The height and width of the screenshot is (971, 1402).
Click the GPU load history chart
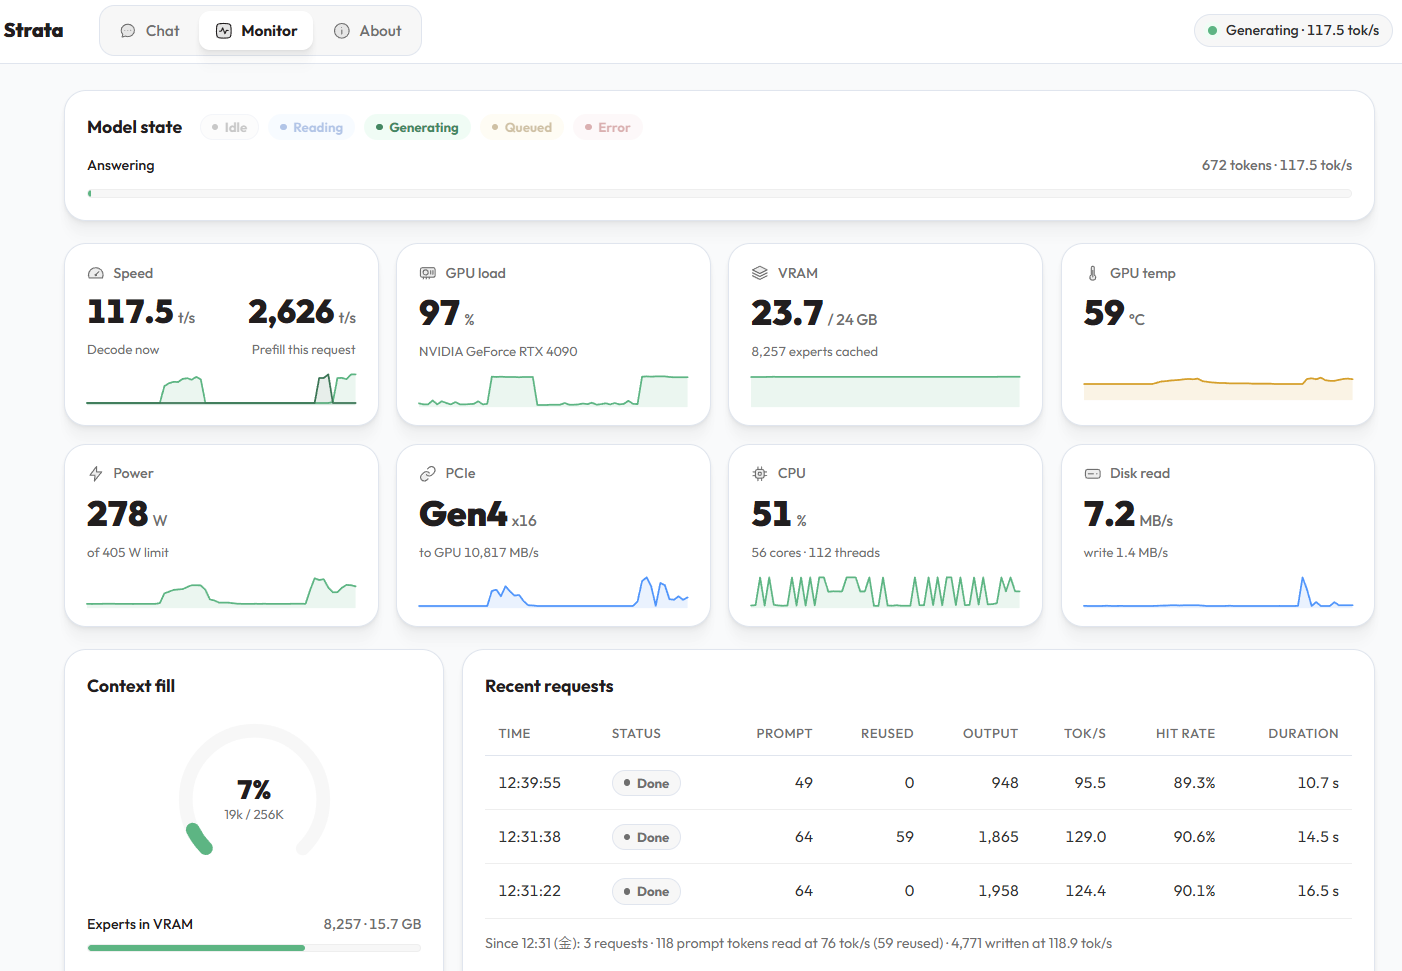coord(553,390)
